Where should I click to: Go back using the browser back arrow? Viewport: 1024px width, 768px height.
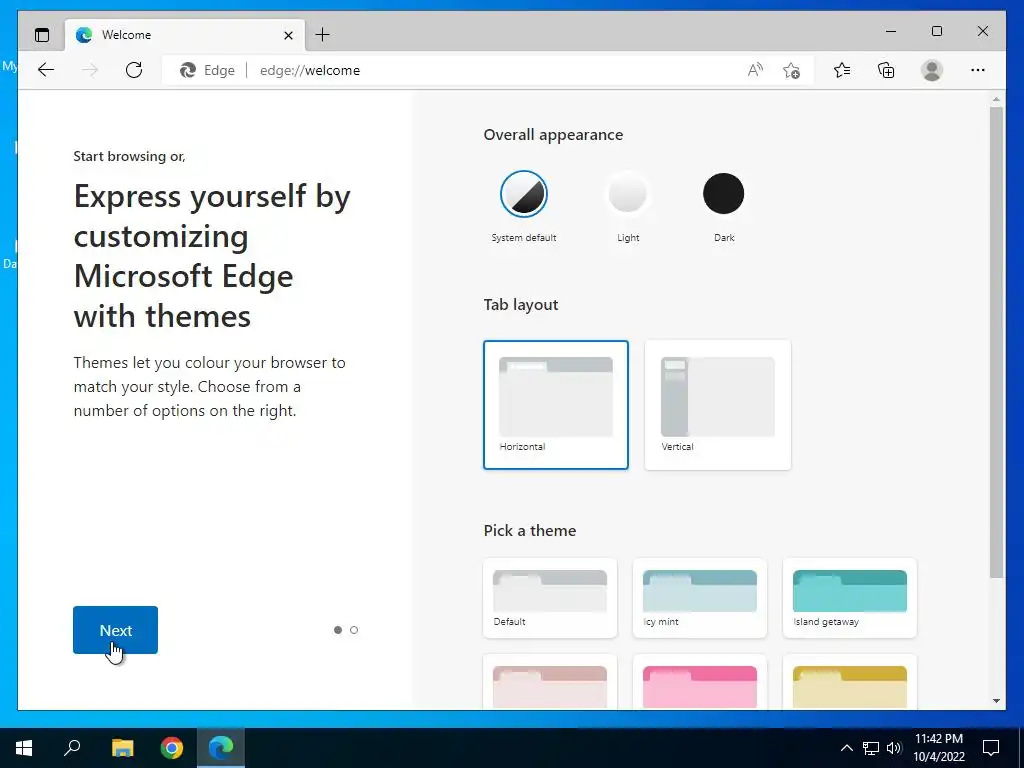tap(46, 70)
